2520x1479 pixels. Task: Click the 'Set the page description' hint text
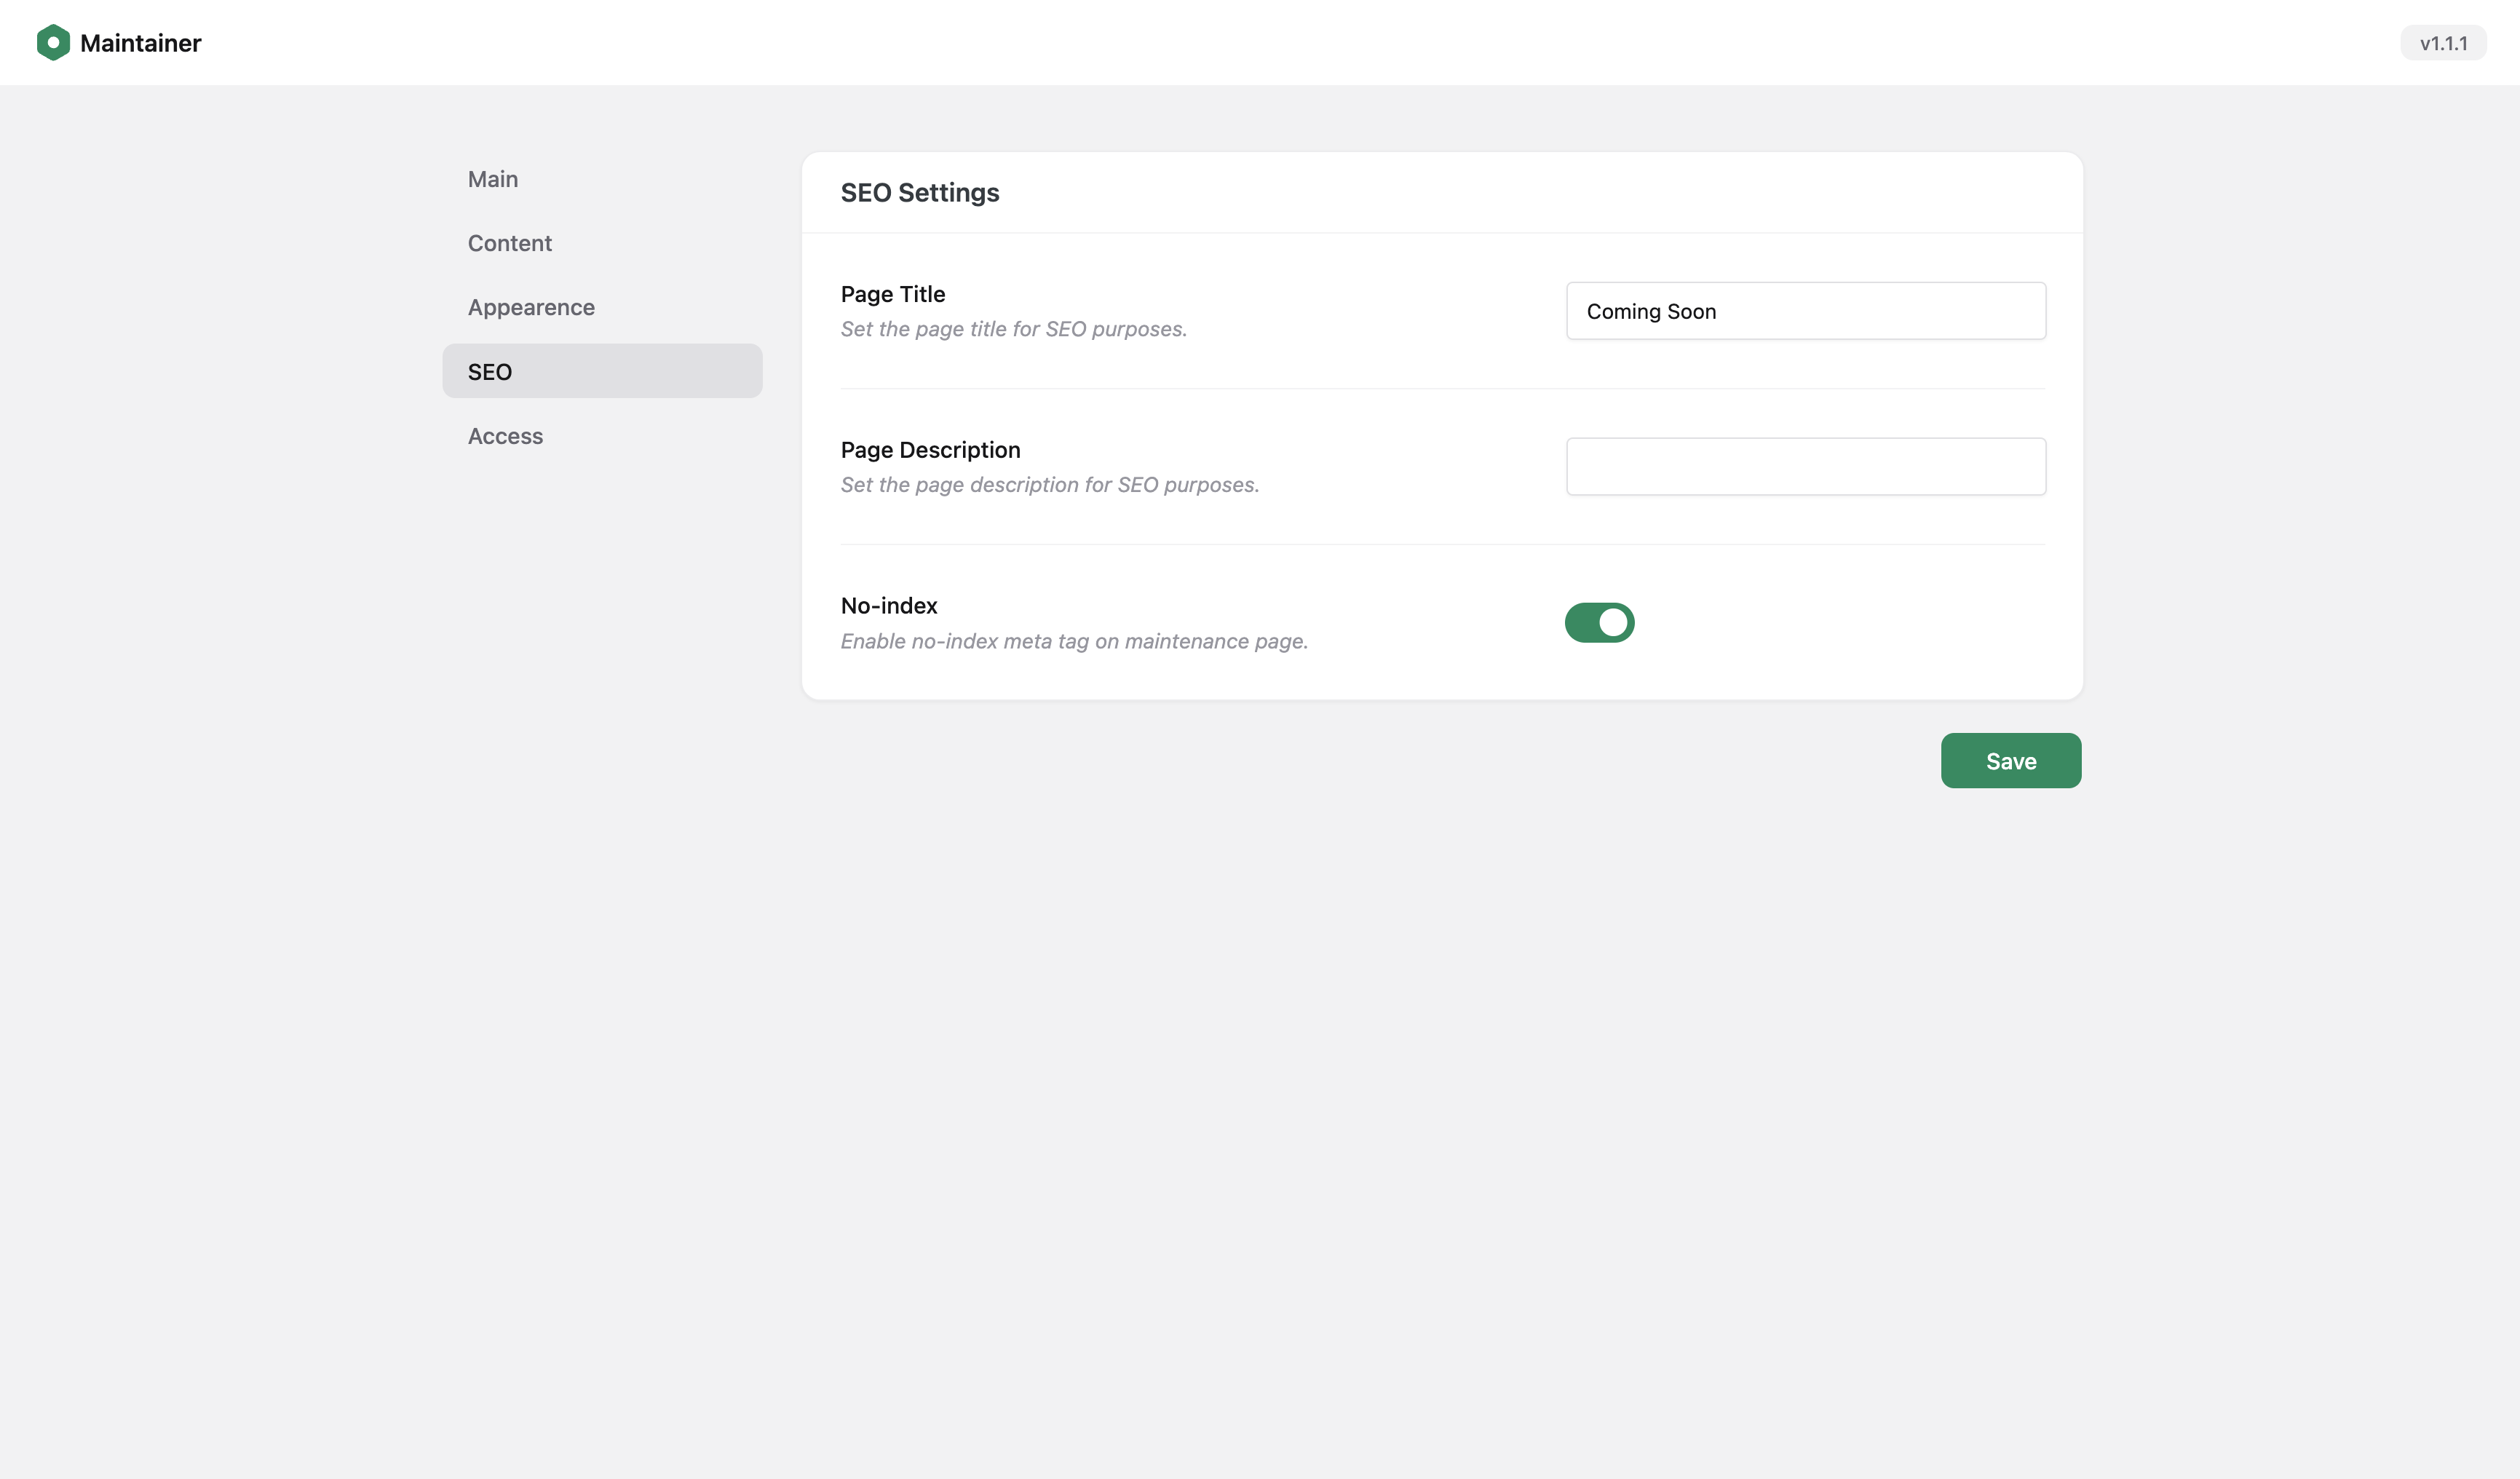pyautogui.click(x=1049, y=485)
